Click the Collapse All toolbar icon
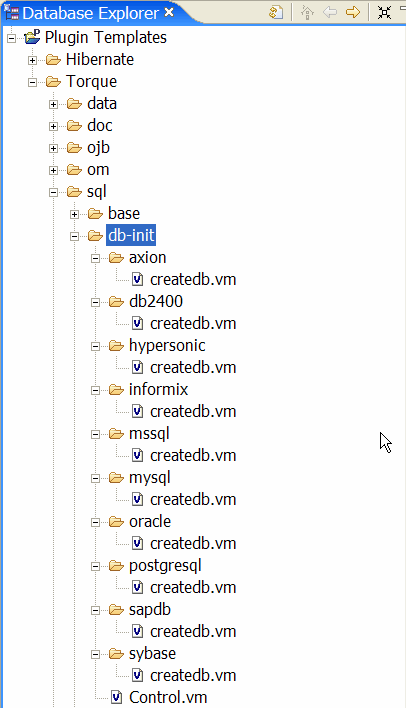The width and height of the screenshot is (406, 708). 384,12
